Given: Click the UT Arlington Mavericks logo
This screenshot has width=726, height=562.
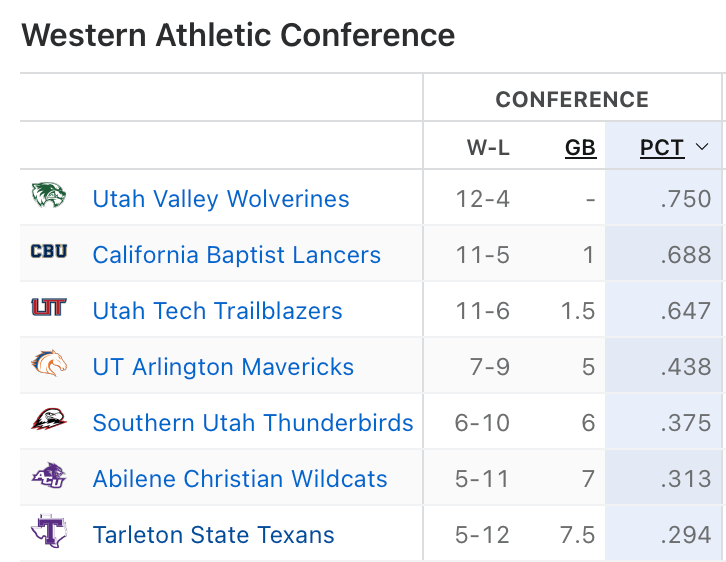Looking at the screenshot, I should 48,364.
